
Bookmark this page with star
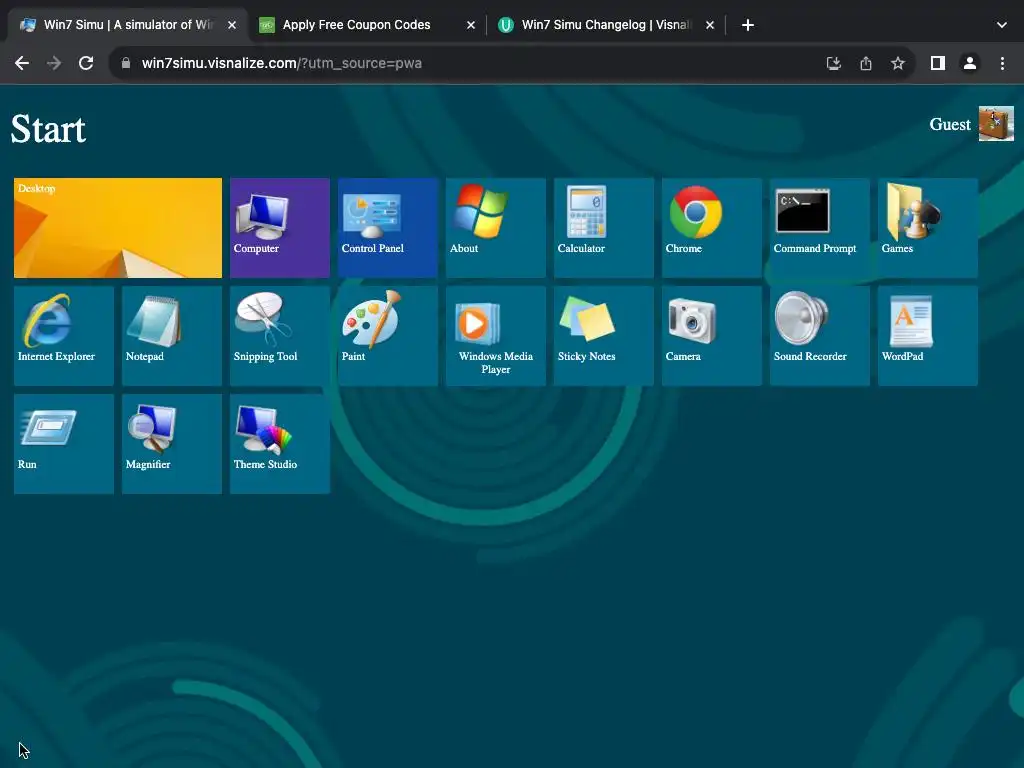(898, 63)
